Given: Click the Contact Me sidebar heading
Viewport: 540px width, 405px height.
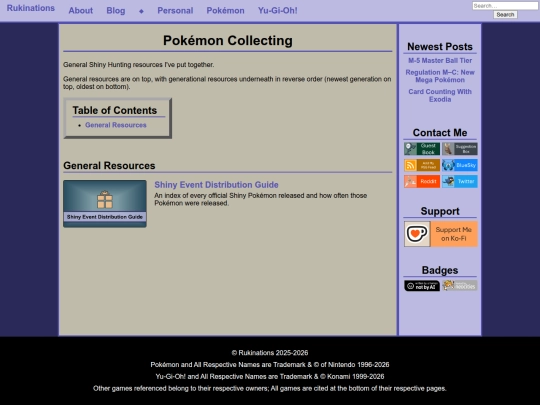Looking at the screenshot, I should [x=440, y=133].
